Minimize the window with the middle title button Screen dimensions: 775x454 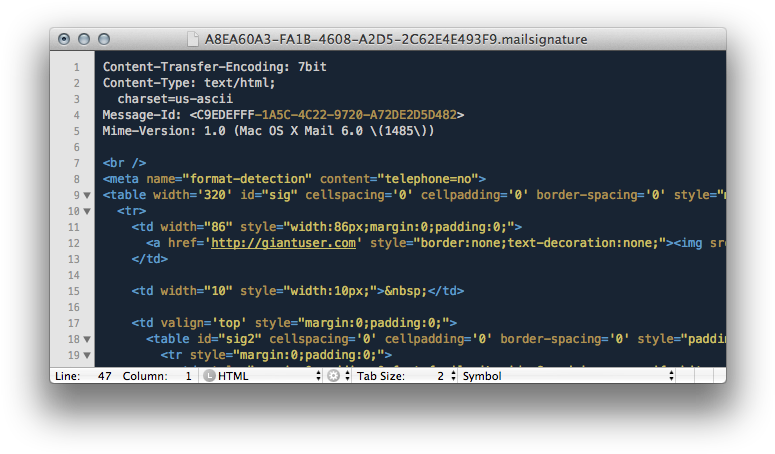(84, 39)
